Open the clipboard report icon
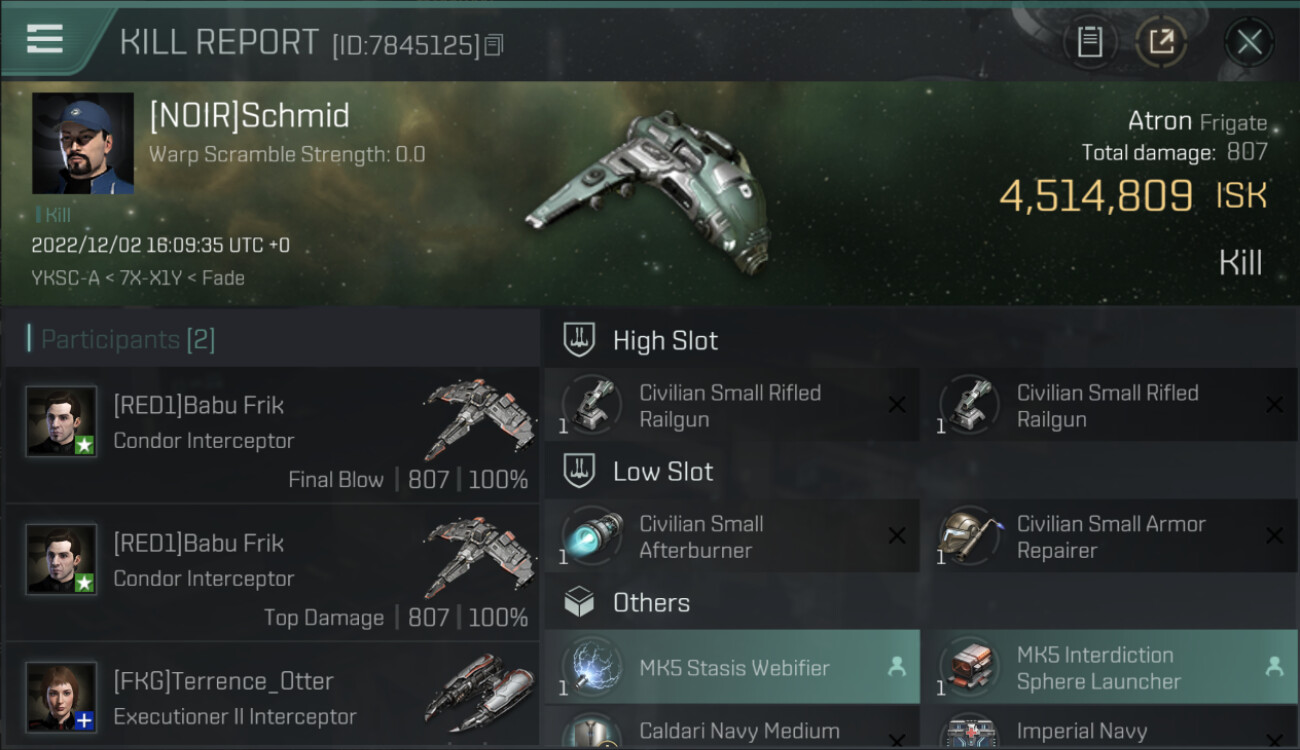The width and height of the screenshot is (1300, 750). (1089, 42)
